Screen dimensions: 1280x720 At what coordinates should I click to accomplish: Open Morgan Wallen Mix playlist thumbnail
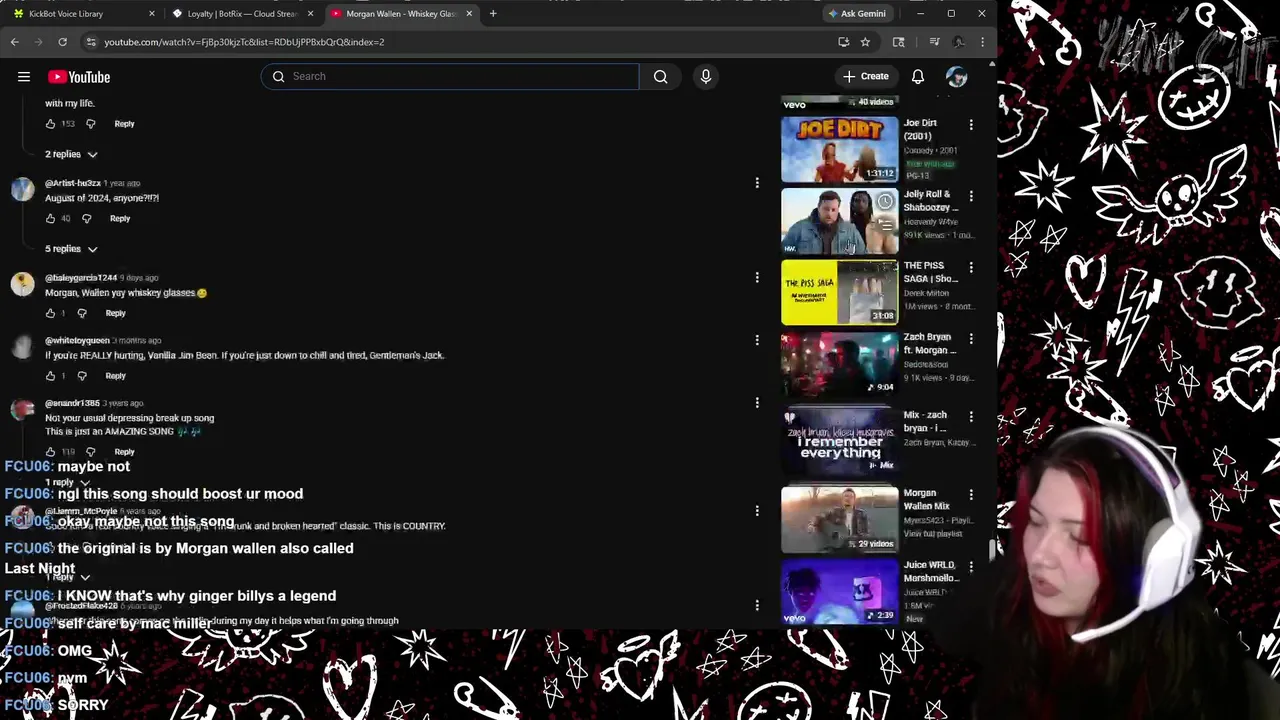840,519
